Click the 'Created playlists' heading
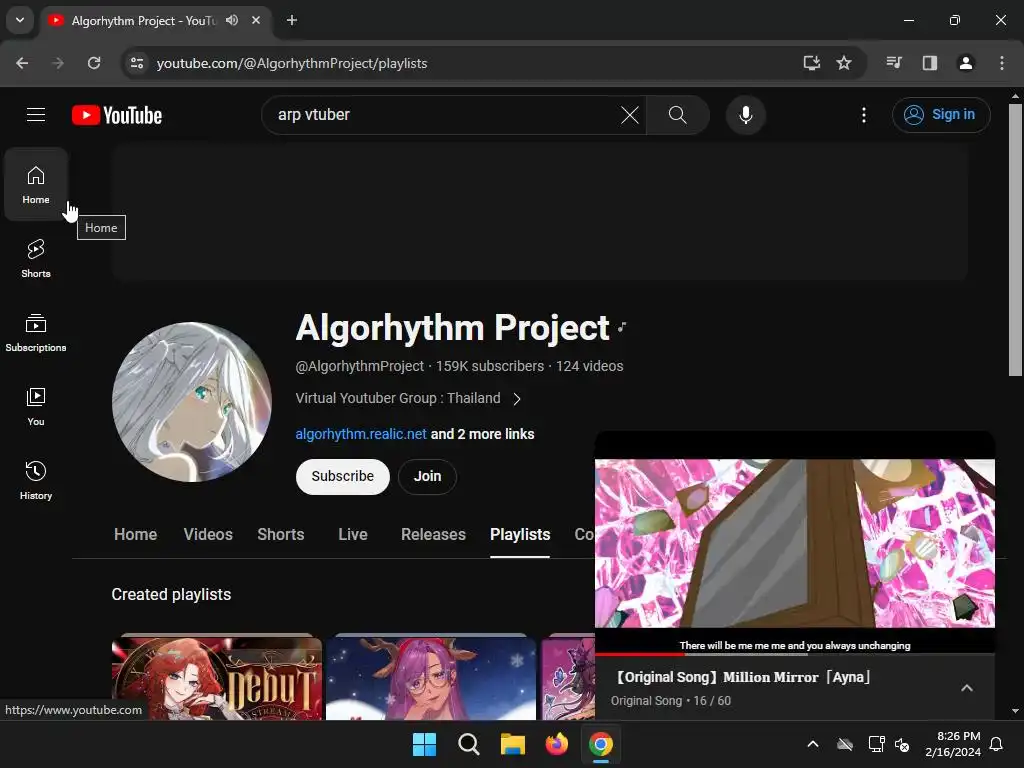1024x768 pixels. tap(171, 594)
